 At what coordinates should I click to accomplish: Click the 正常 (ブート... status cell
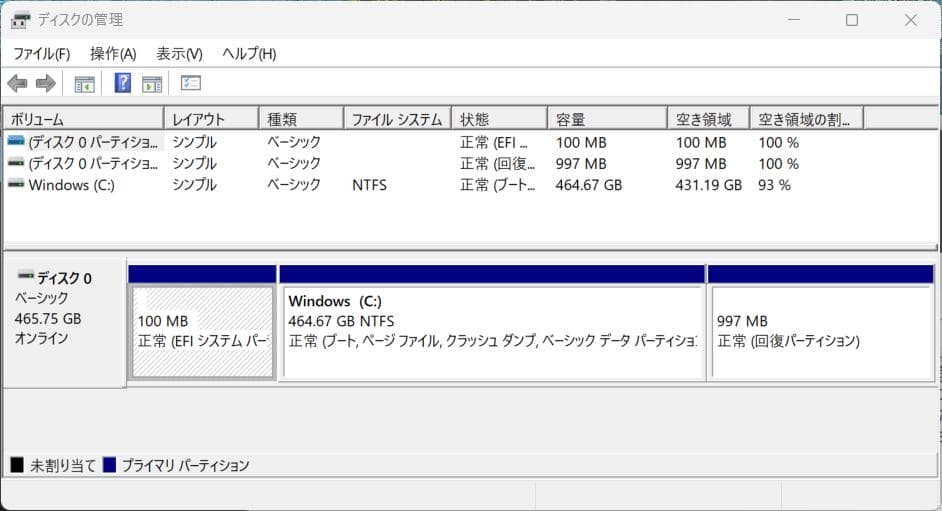(x=497, y=185)
